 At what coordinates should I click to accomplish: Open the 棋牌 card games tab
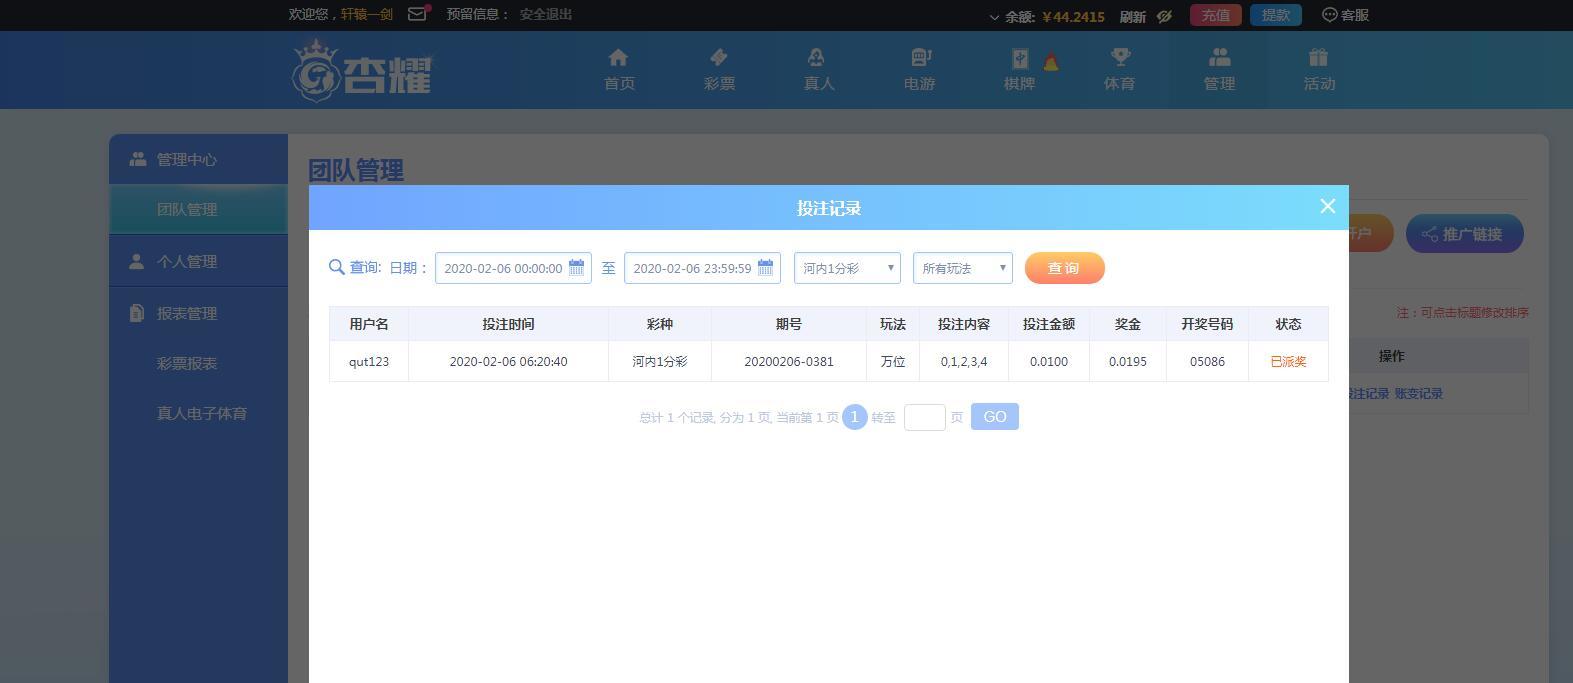tap(1019, 70)
